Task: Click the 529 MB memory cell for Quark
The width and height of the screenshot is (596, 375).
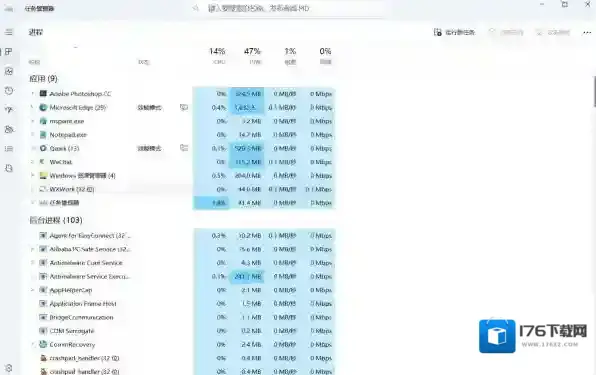Action: [x=247, y=148]
